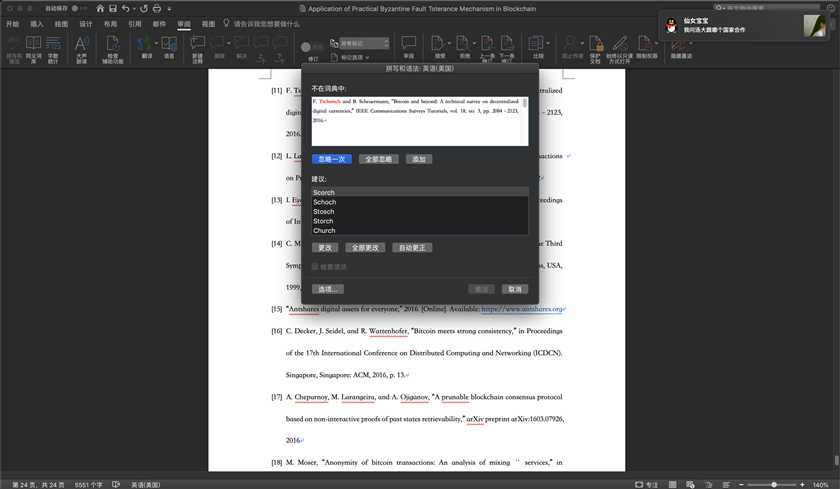Screen dimensions: 840x489
Task: Select the suggestion 'Schoch'
Action: point(419,202)
